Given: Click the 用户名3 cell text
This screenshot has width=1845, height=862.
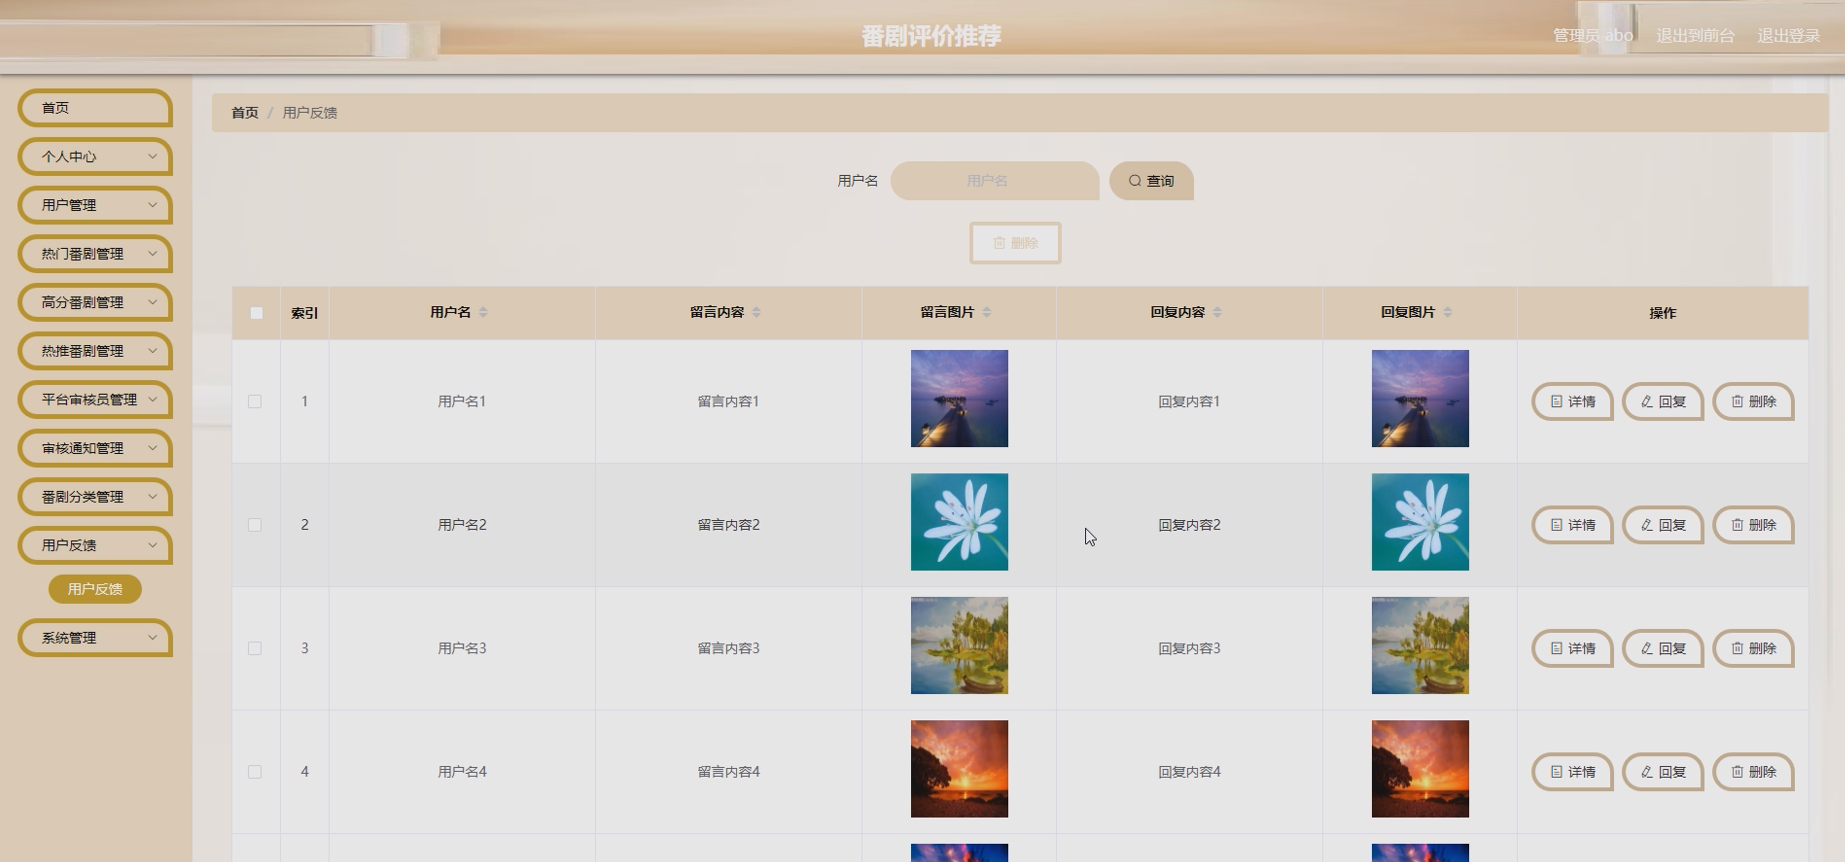Looking at the screenshot, I should click(462, 648).
